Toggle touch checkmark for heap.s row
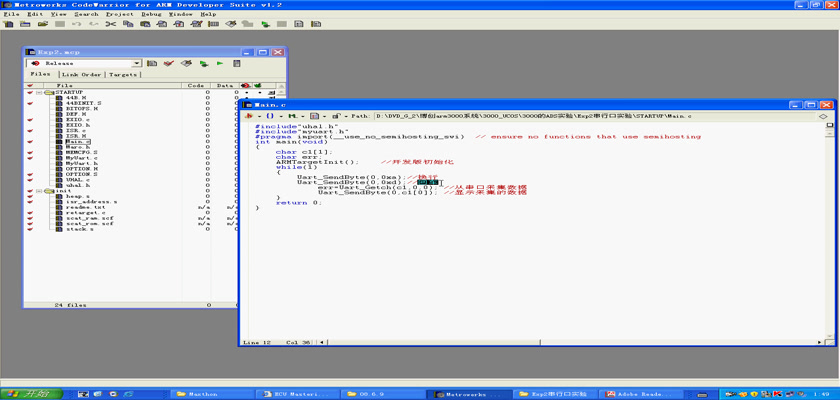The height and width of the screenshot is (400, 840). point(29,196)
